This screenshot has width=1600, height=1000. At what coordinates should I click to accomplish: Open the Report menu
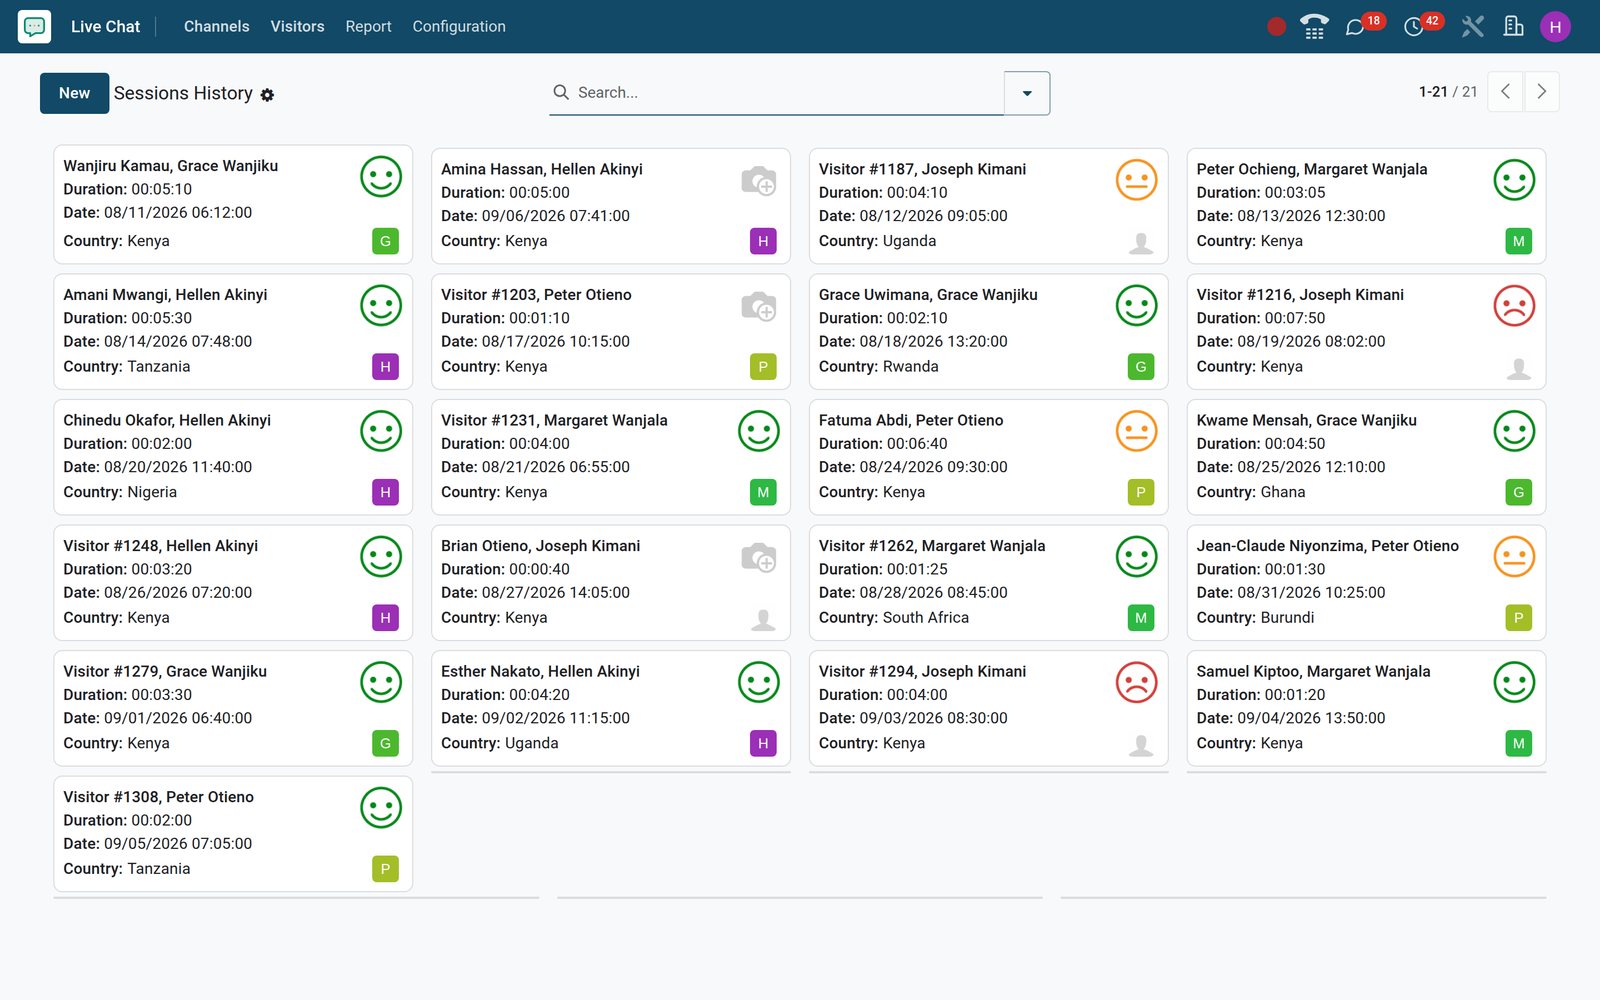(368, 27)
